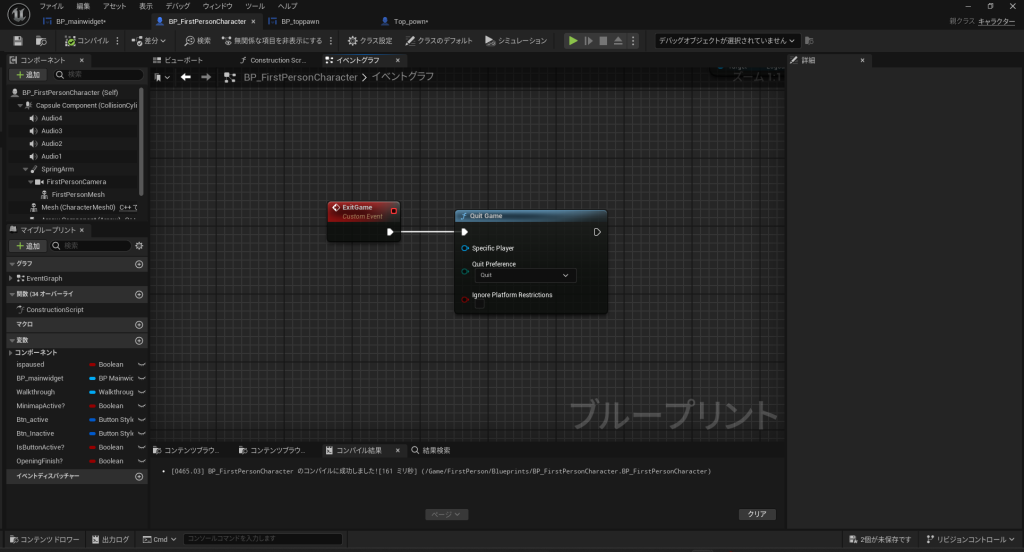Viewport: 1024px width, 552px height.
Task: Open the debug object selection dropdown
Action: point(727,41)
